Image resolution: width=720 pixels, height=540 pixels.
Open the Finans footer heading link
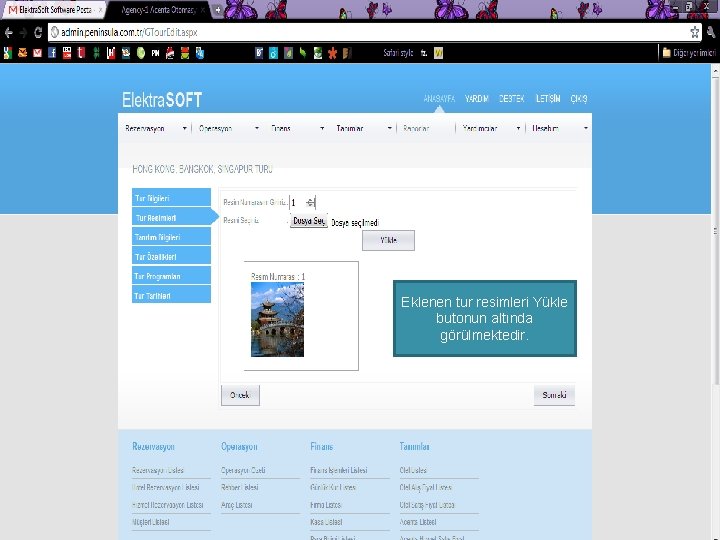[322, 446]
